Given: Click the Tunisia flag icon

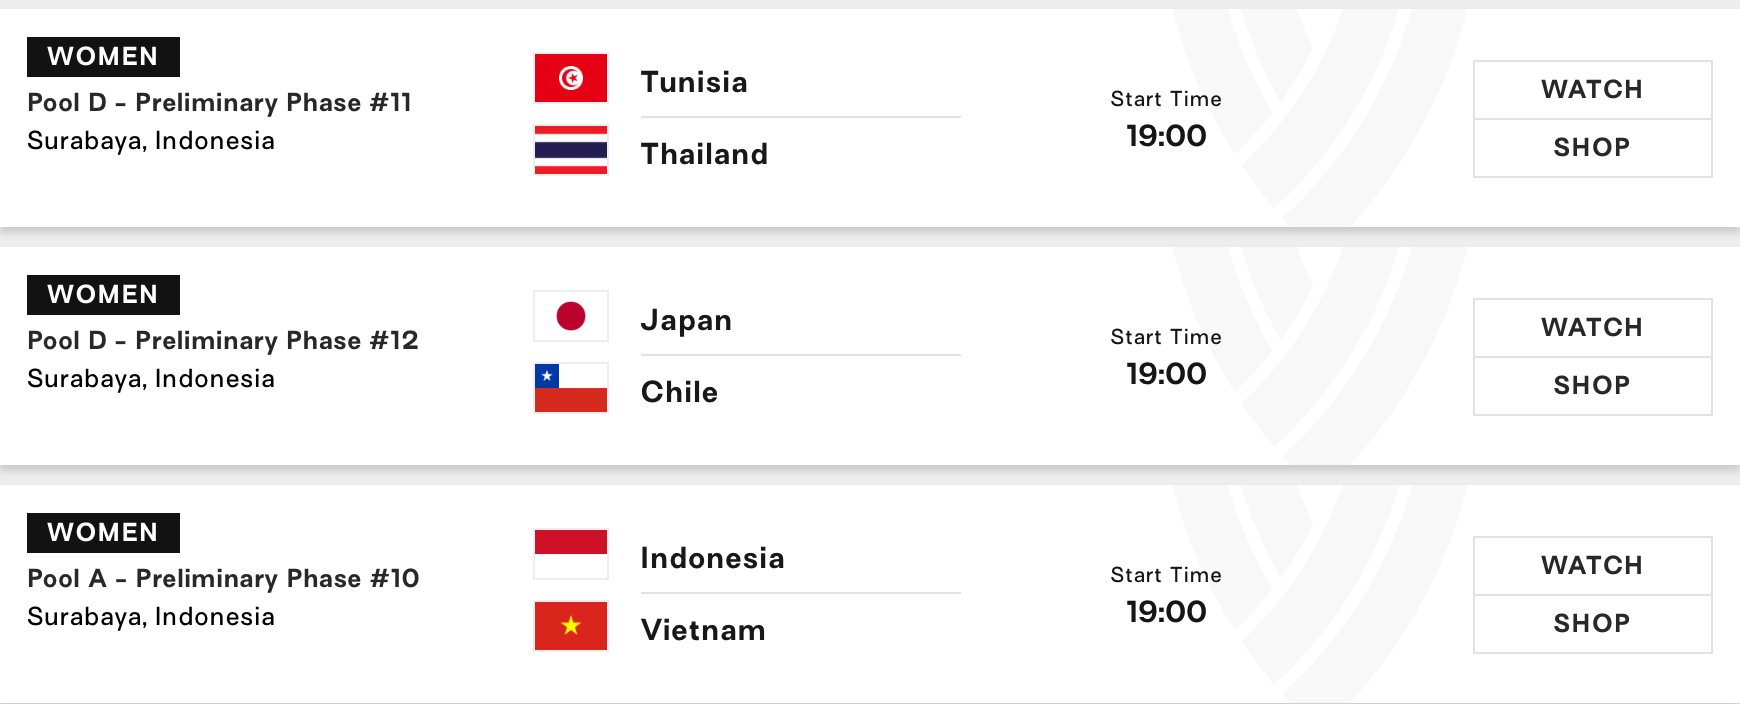Looking at the screenshot, I should [x=571, y=78].
